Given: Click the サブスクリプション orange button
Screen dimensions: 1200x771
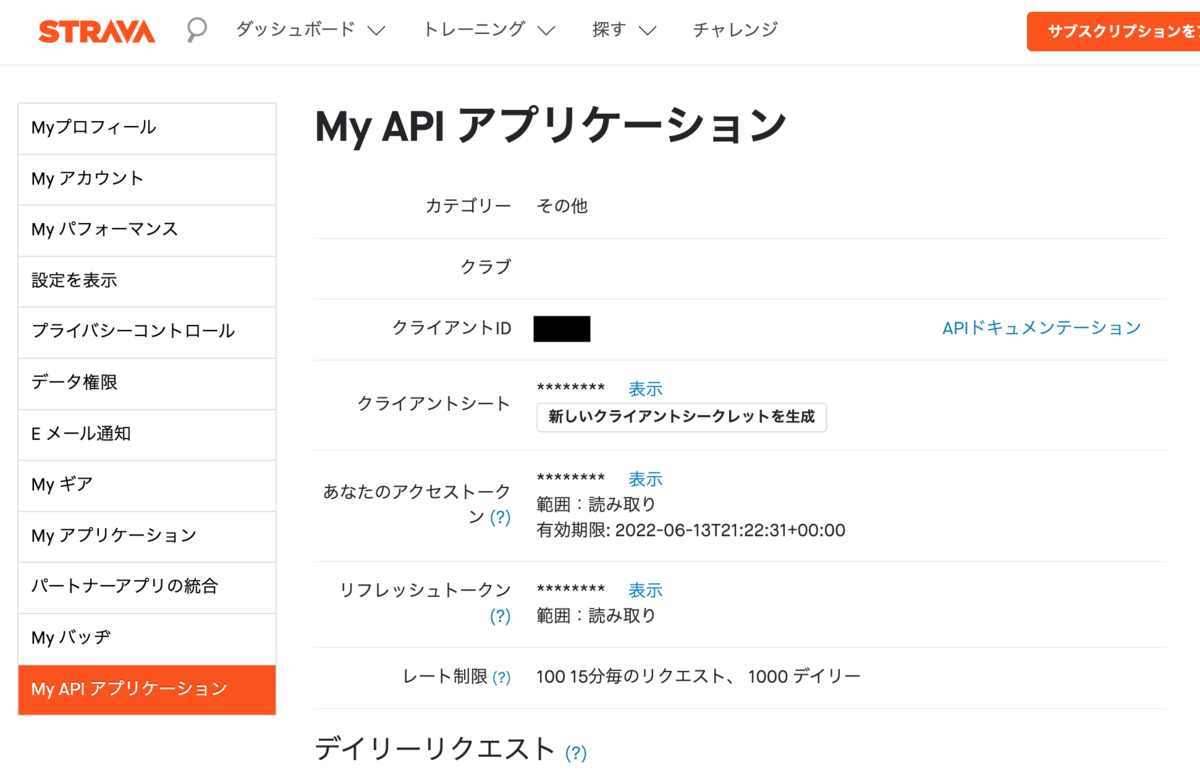Looking at the screenshot, I should click(1113, 31).
